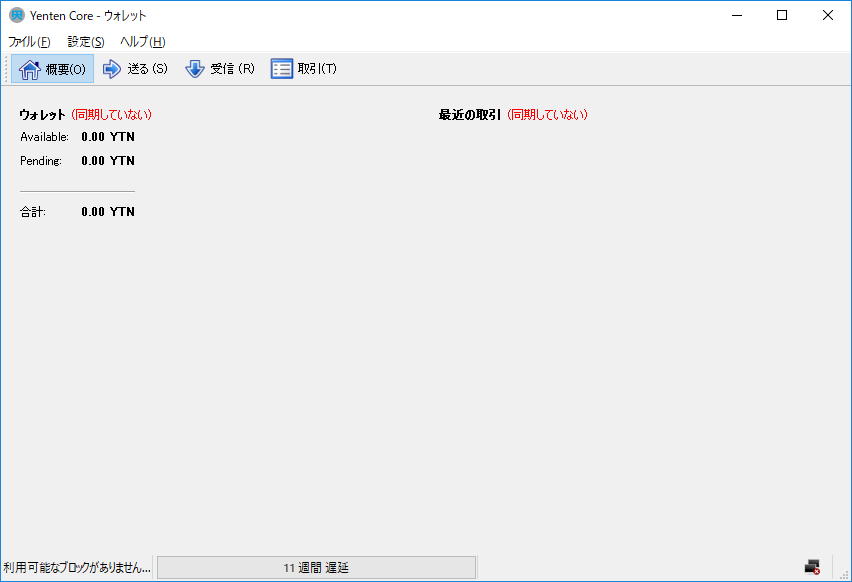
Task: Open the ファイル menu
Action: pyautogui.click(x=27, y=42)
